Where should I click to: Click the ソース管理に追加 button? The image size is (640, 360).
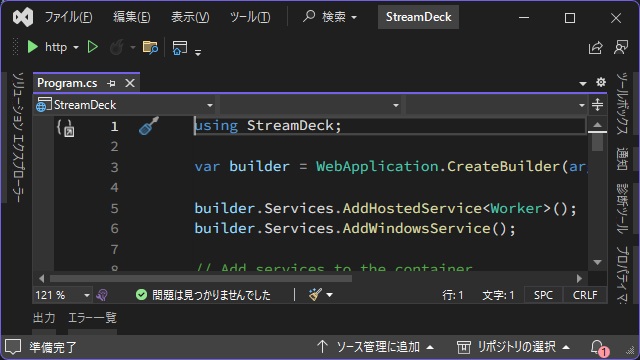point(376,347)
